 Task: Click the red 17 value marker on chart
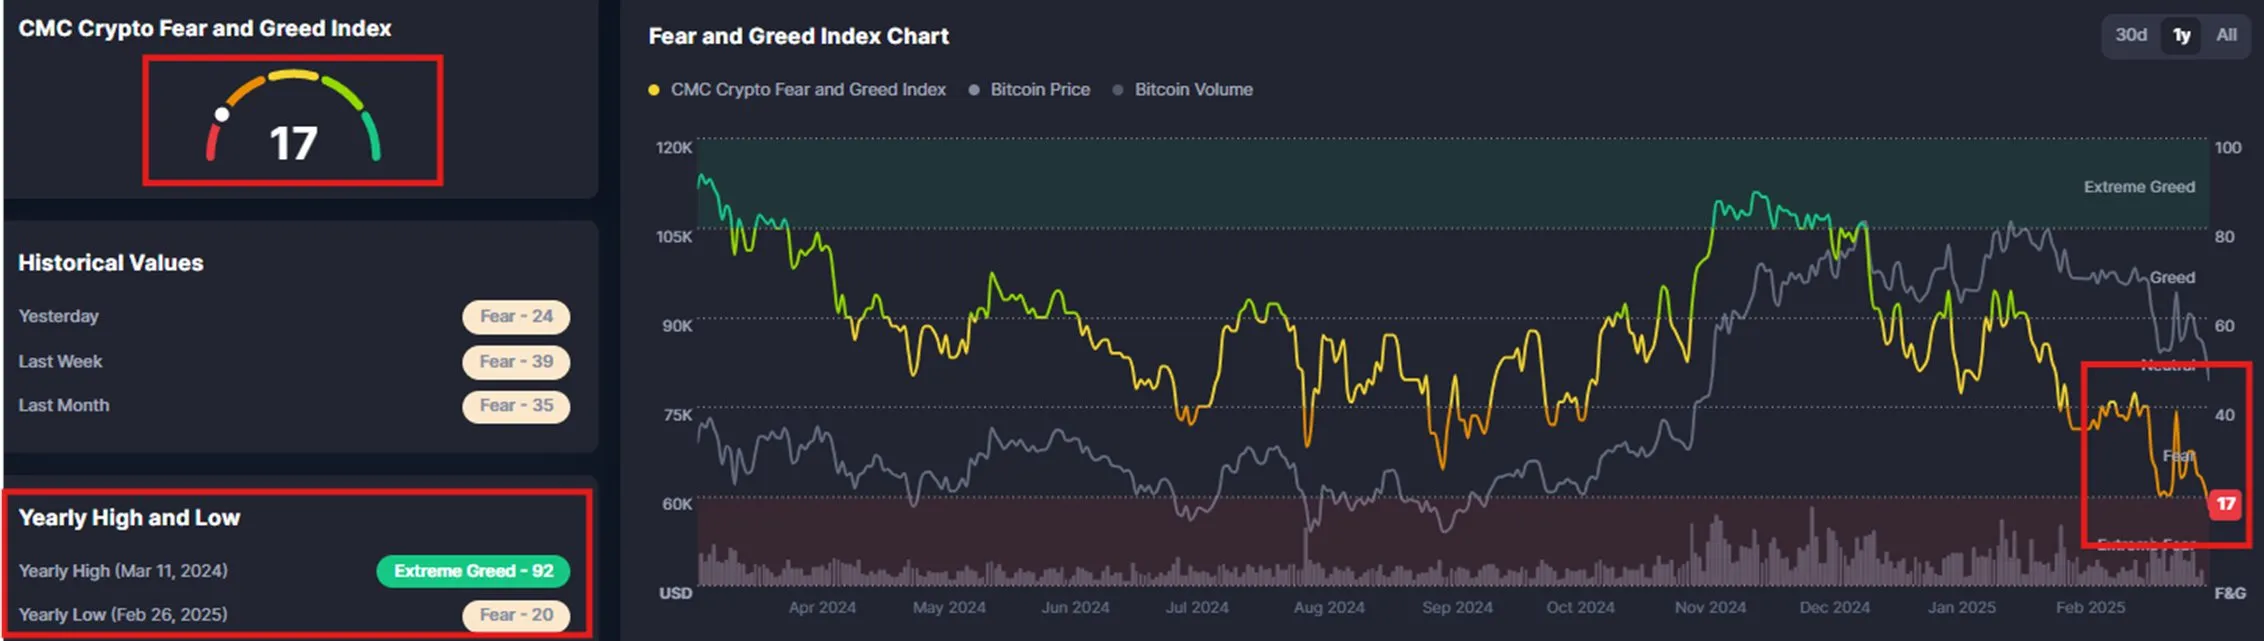coord(2225,504)
